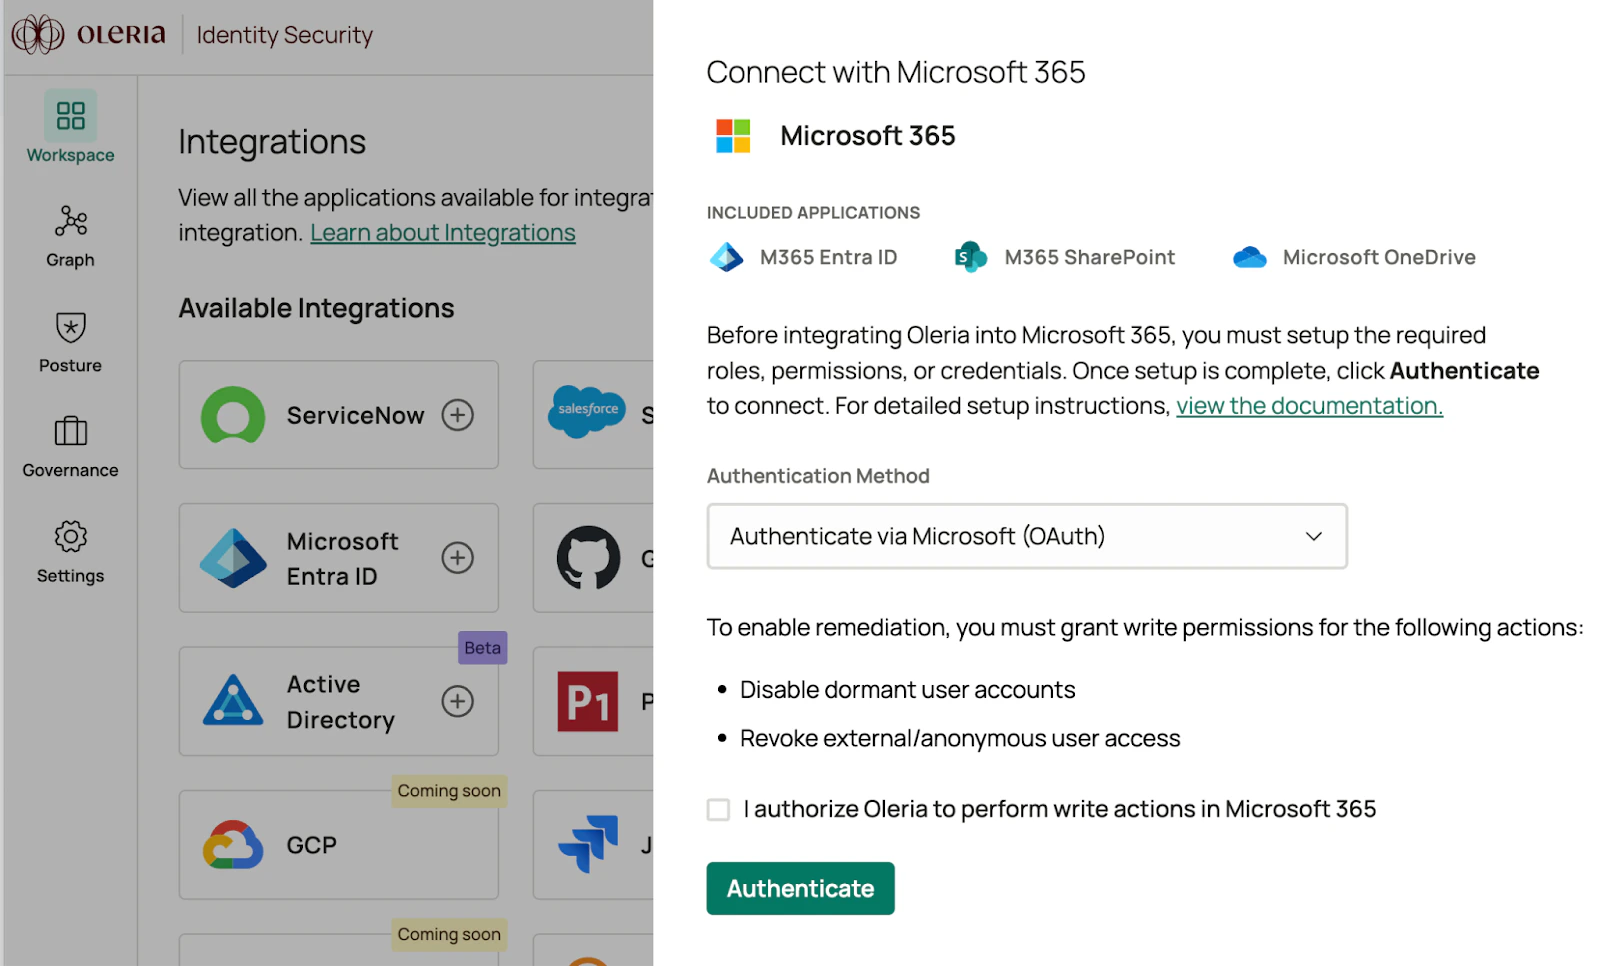This screenshot has height=966, width=1600.
Task: Click Microsoft OneDrive application name
Action: tap(1379, 258)
